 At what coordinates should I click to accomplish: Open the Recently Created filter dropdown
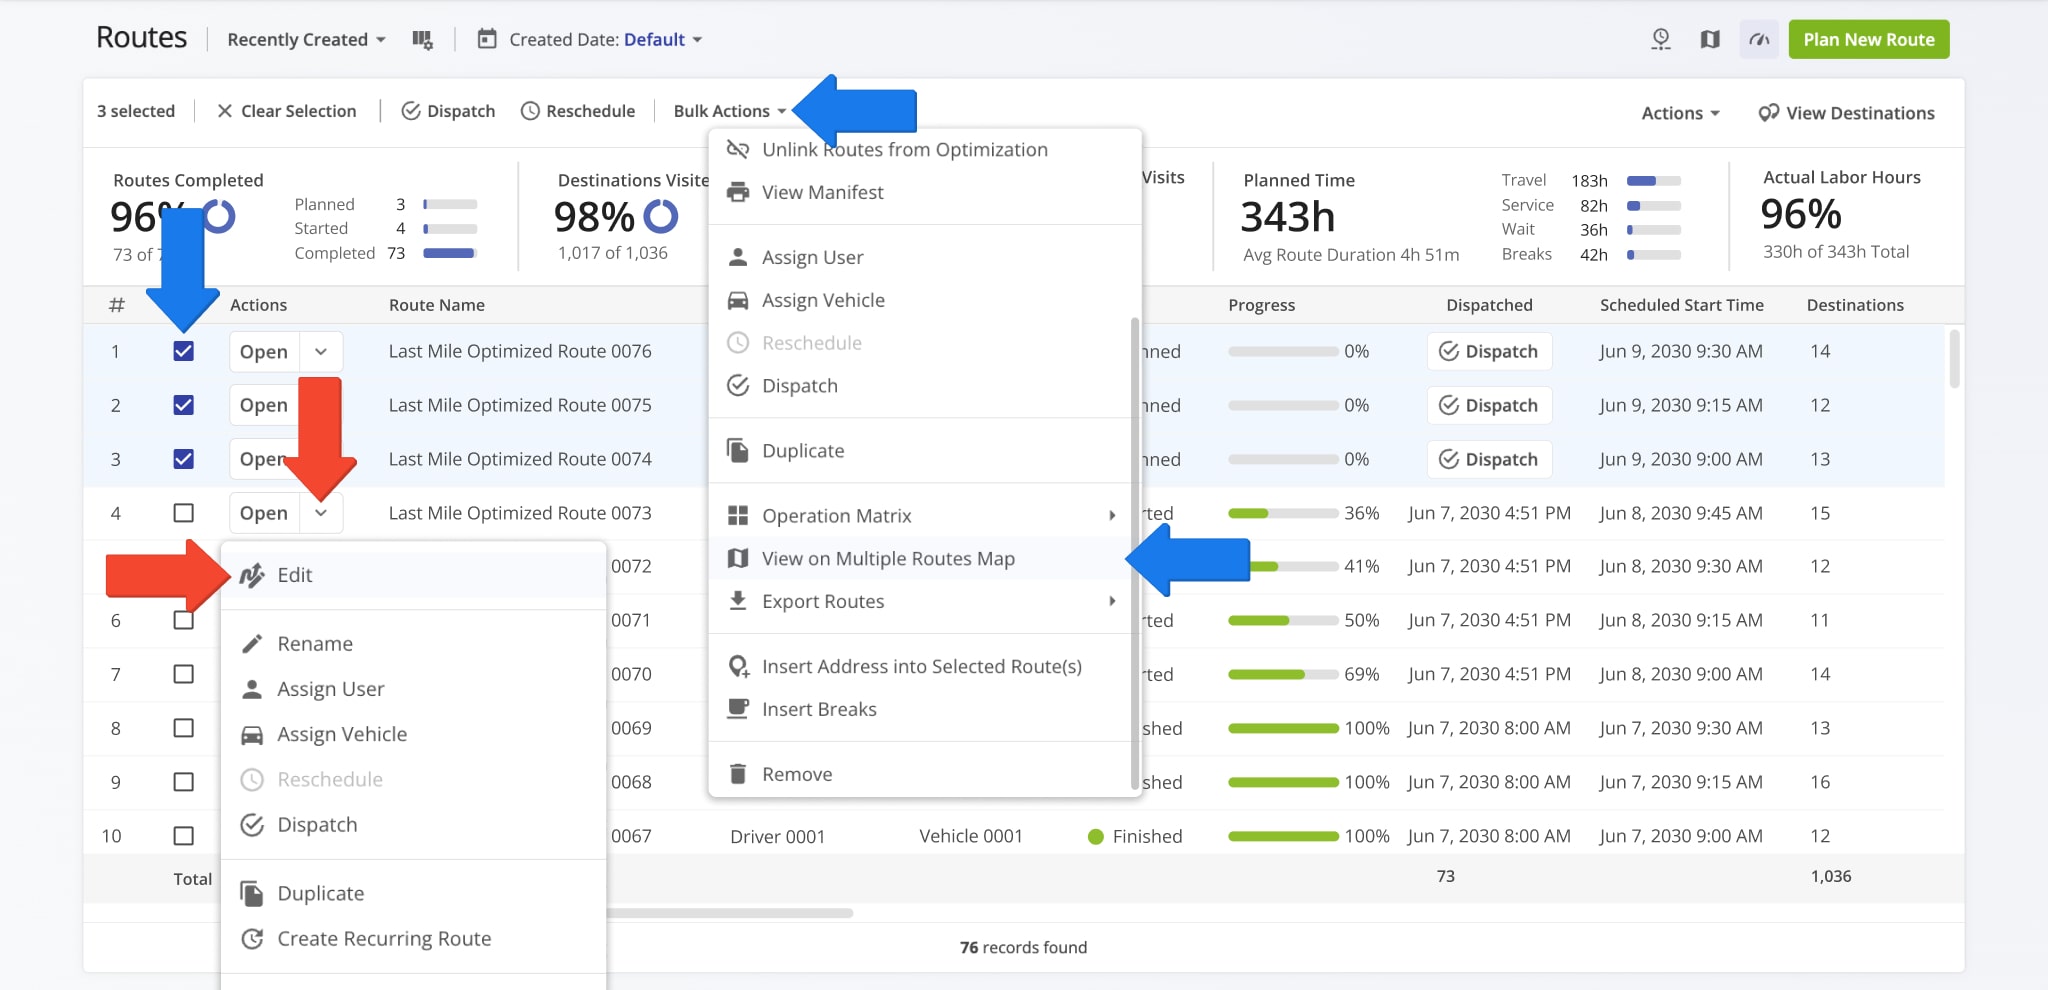tap(306, 40)
